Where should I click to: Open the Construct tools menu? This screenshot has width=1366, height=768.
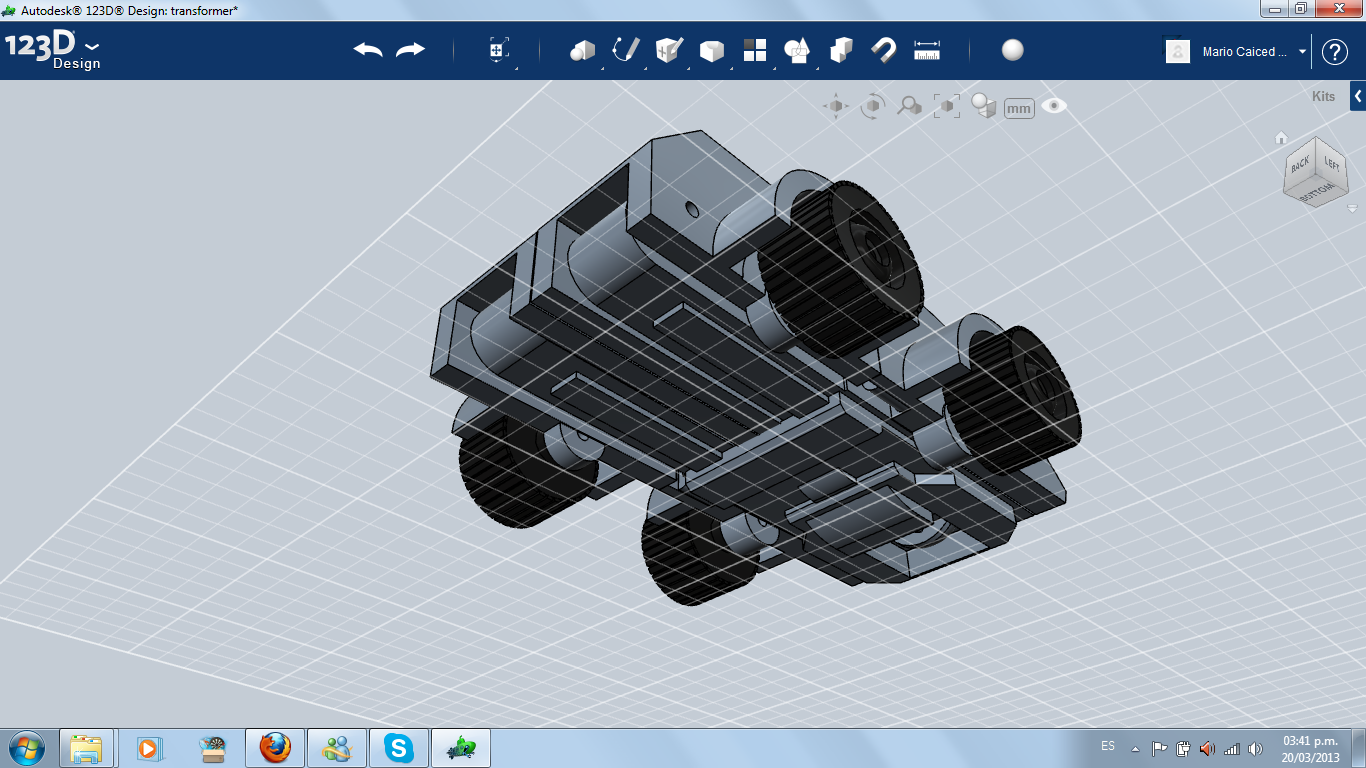[669, 50]
